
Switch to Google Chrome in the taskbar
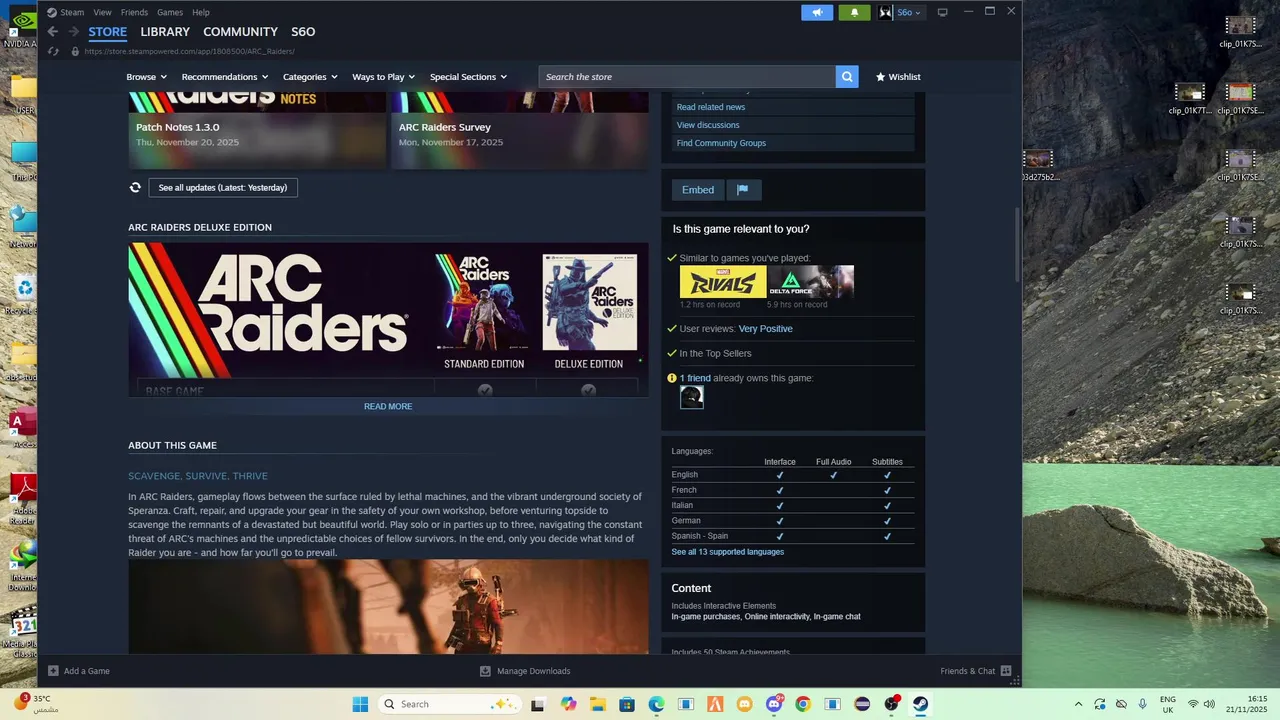803,704
